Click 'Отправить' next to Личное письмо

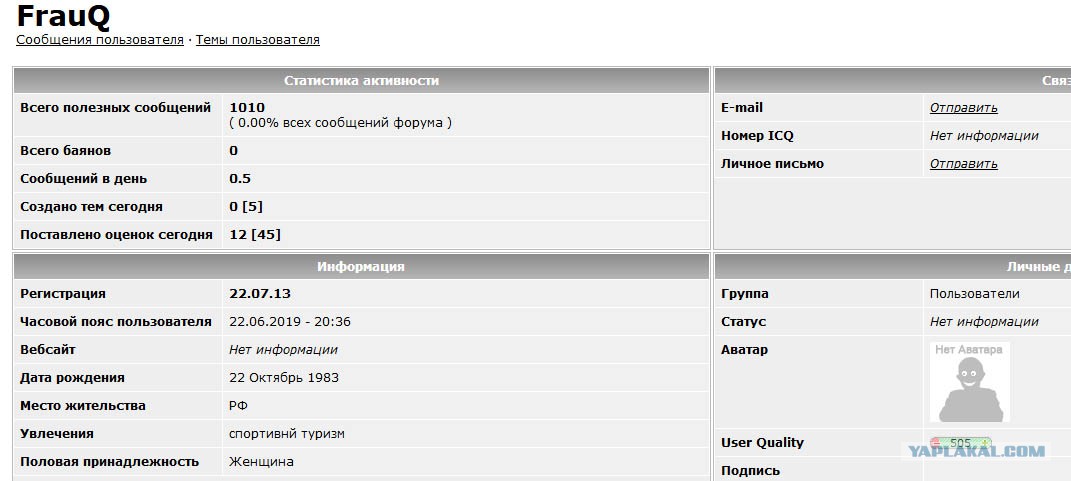(963, 164)
